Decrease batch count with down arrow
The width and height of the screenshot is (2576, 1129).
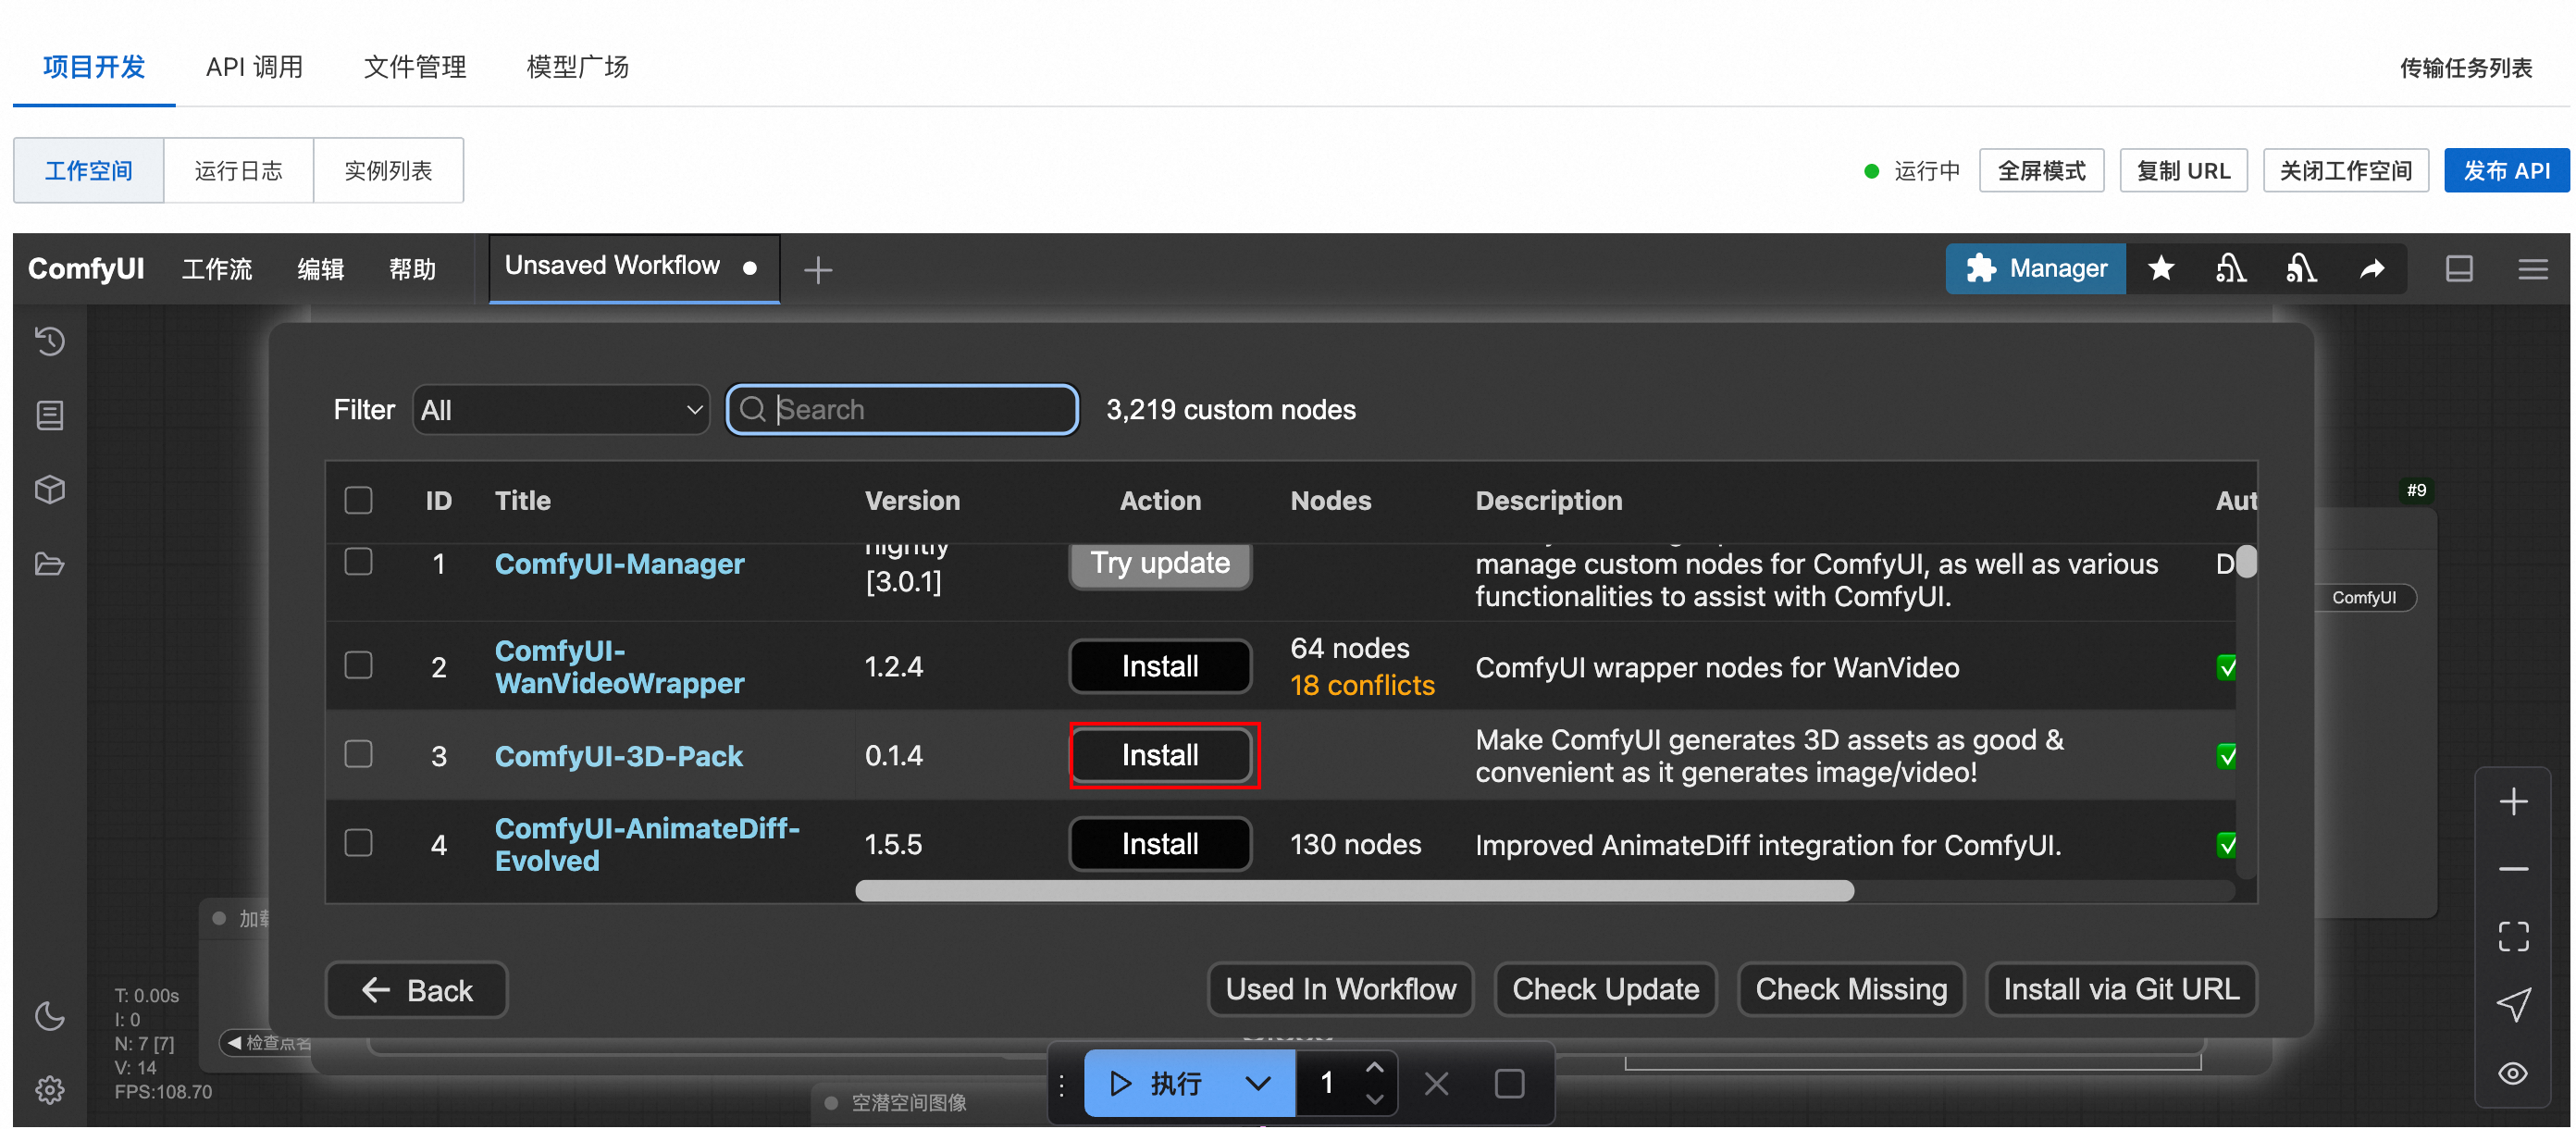coord(1375,1099)
